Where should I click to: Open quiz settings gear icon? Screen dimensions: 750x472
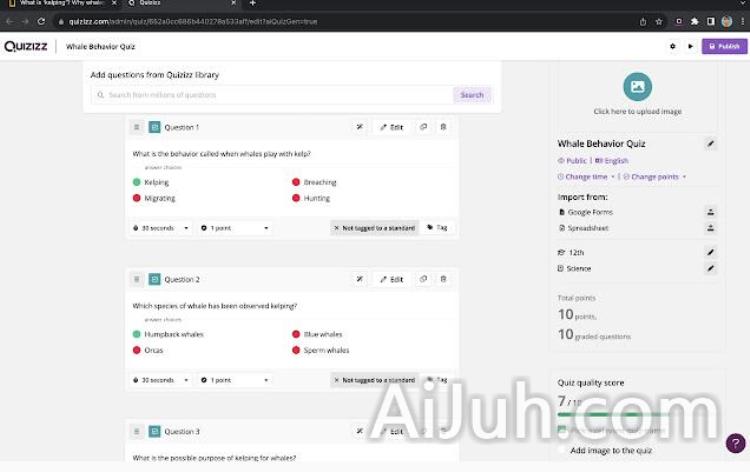tap(673, 46)
